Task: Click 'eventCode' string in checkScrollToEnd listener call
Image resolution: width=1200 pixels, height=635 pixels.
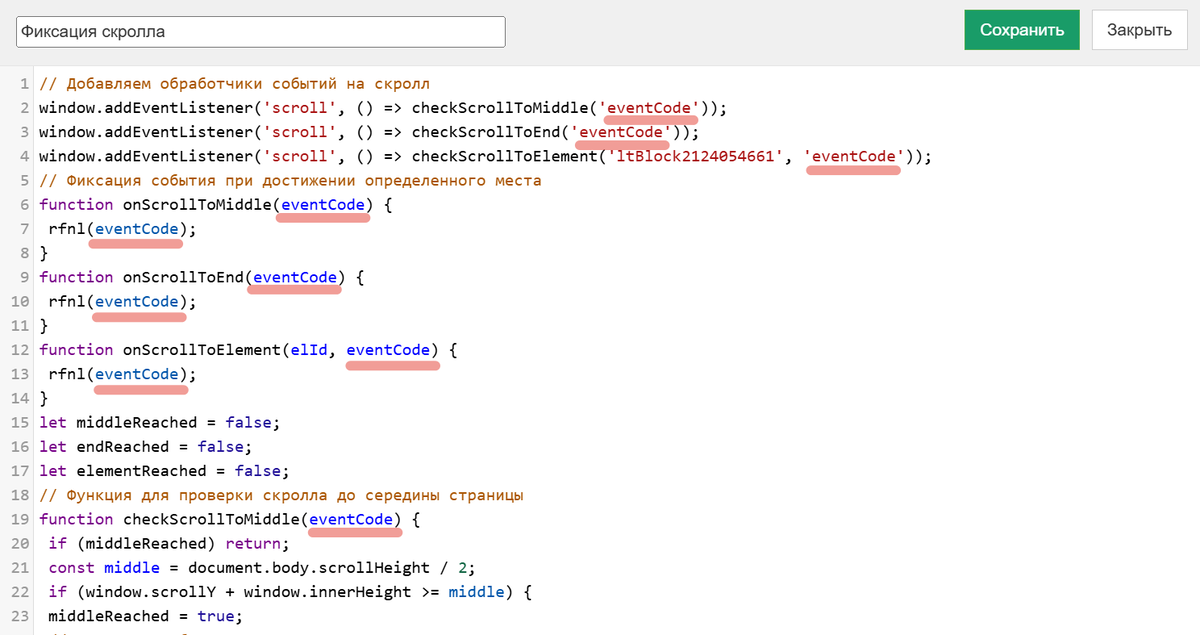Action: coord(623,132)
